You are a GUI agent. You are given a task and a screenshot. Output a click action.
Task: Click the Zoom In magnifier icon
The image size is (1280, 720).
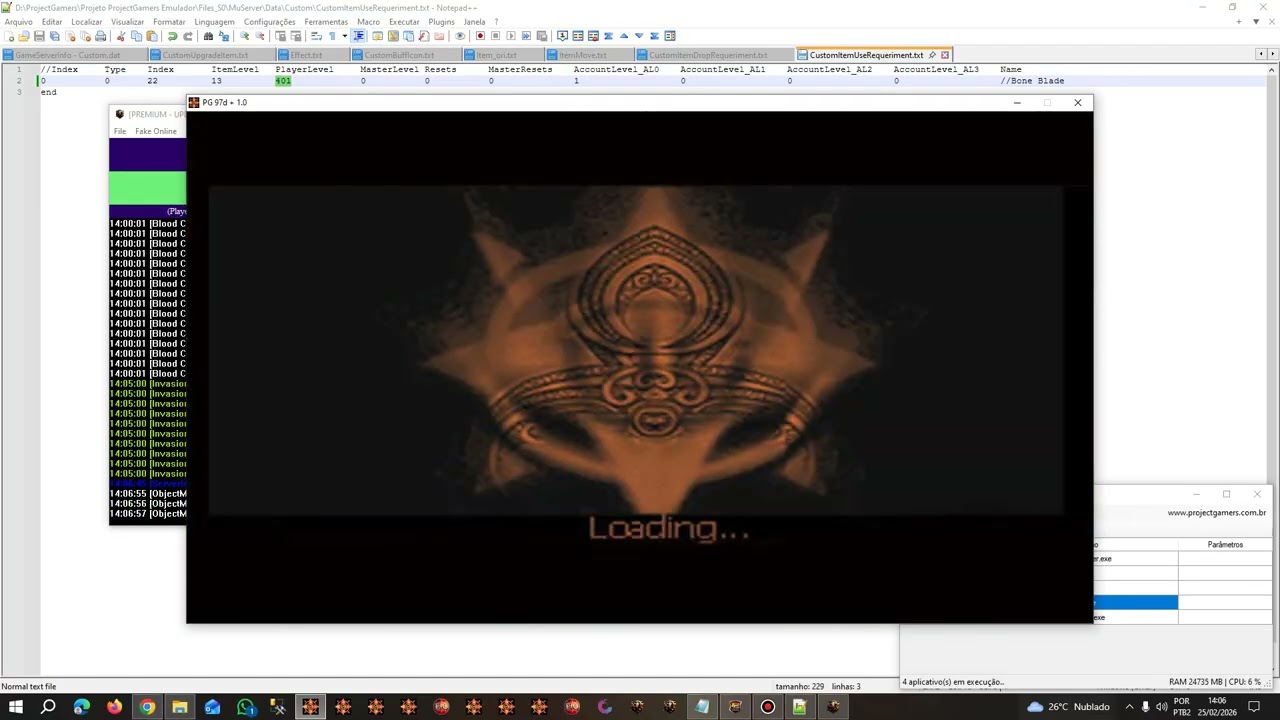click(x=244, y=36)
